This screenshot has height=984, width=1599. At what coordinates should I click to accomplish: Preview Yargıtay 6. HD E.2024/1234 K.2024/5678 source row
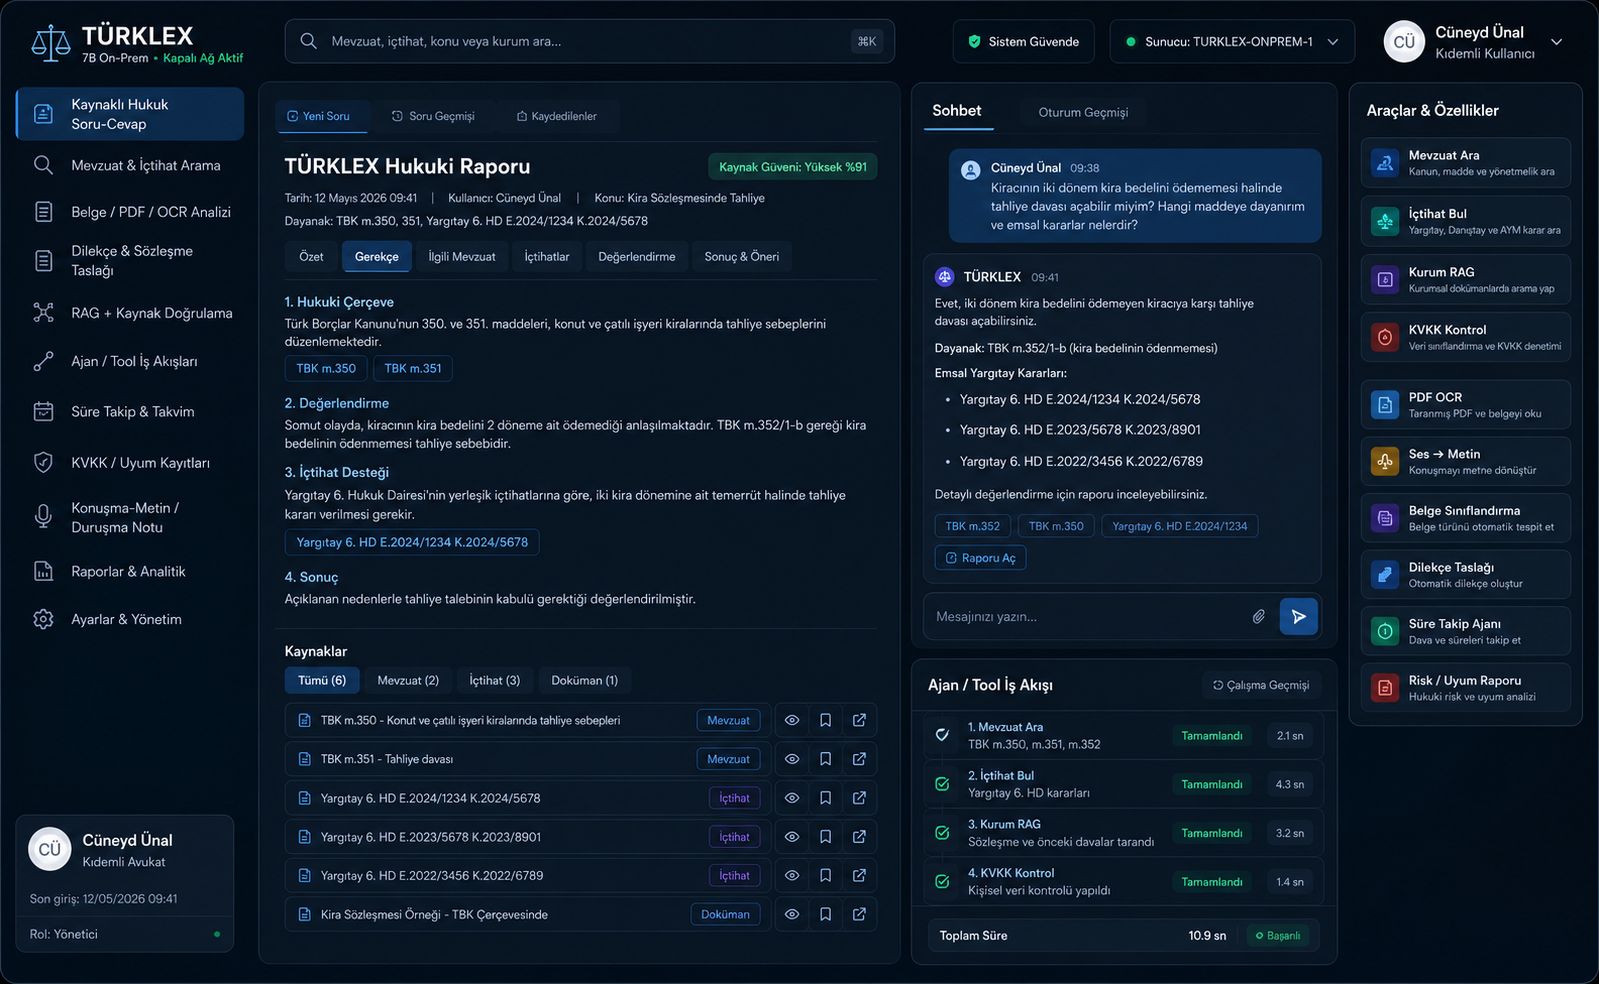(791, 798)
